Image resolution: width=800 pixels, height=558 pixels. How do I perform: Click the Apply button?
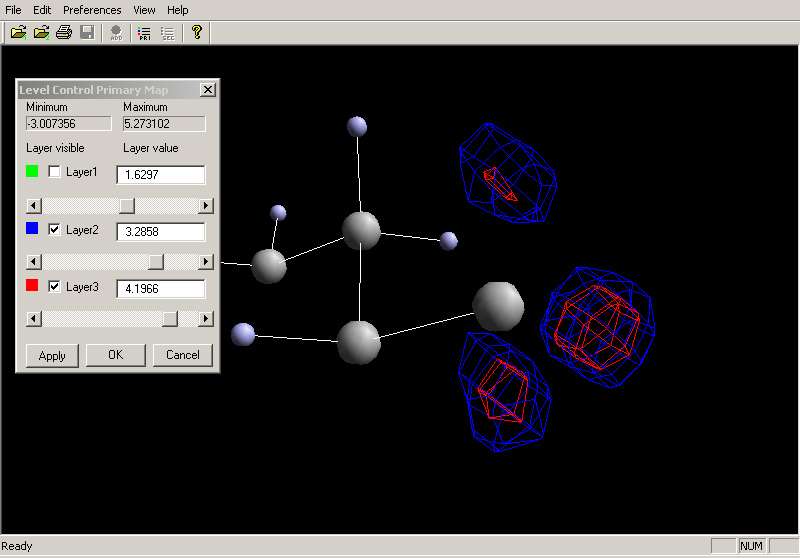tap(52, 356)
